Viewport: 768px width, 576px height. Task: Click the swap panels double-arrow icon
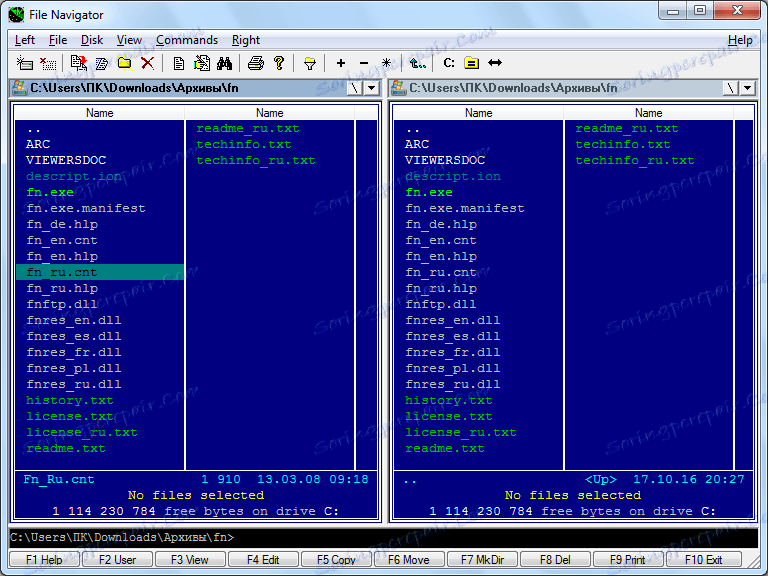pyautogui.click(x=495, y=63)
